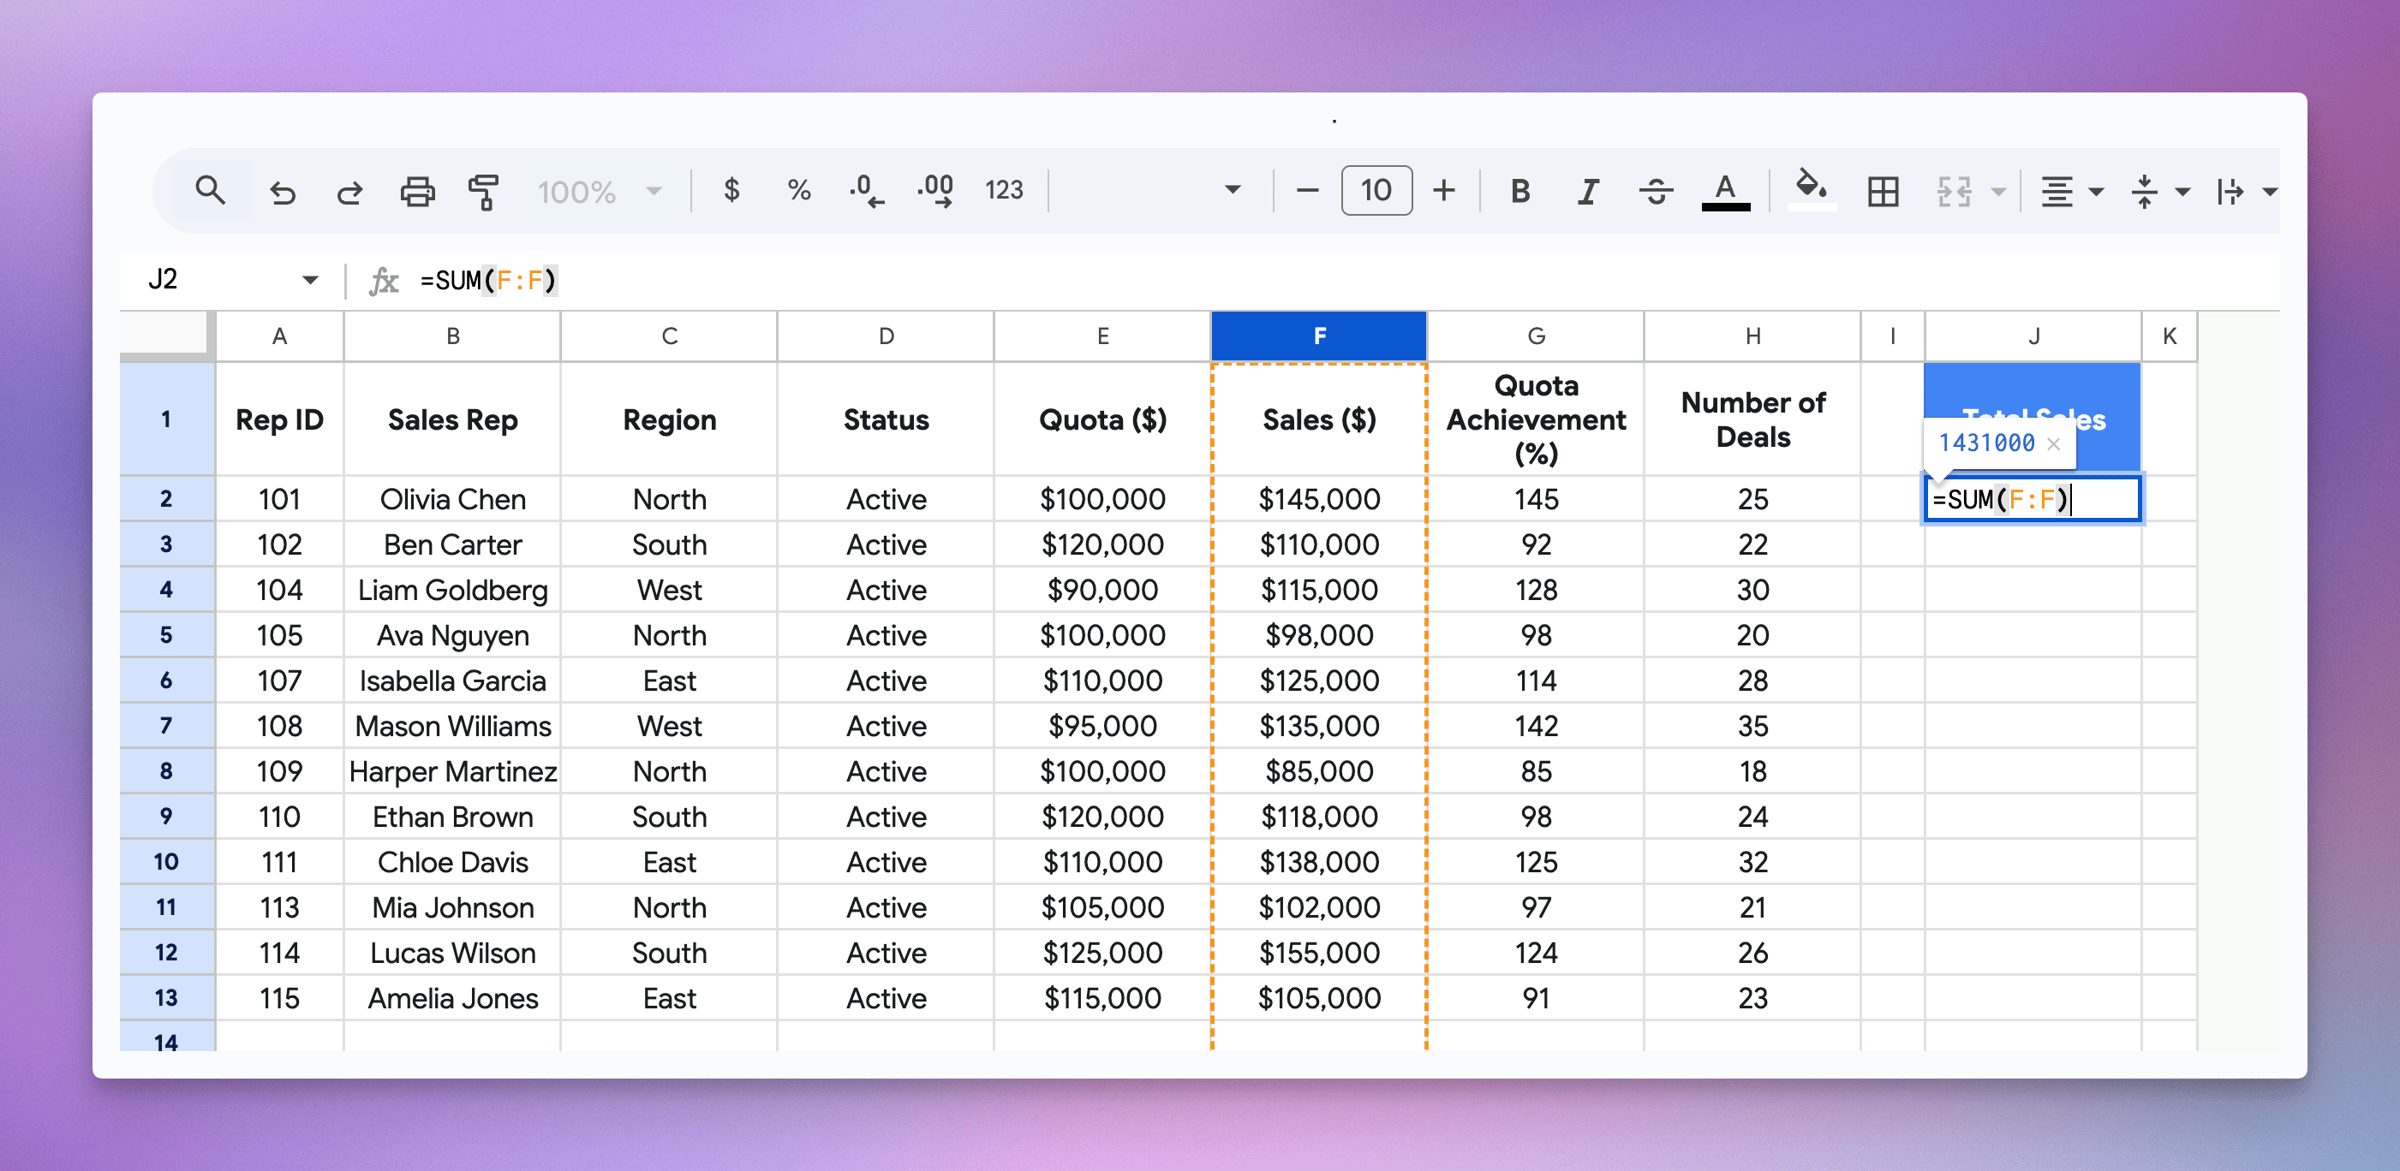This screenshot has width=2400, height=1171.
Task: Undo the last action
Action: click(282, 191)
